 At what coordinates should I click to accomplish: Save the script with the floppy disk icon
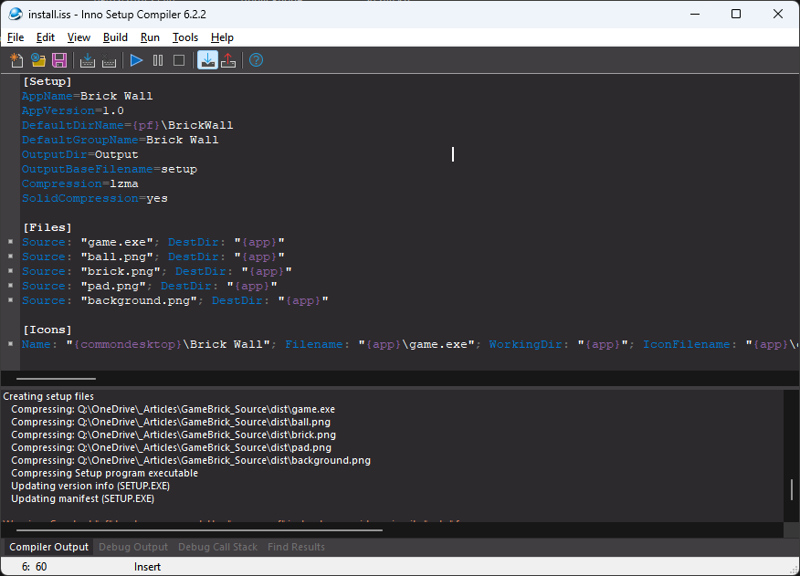(59, 61)
